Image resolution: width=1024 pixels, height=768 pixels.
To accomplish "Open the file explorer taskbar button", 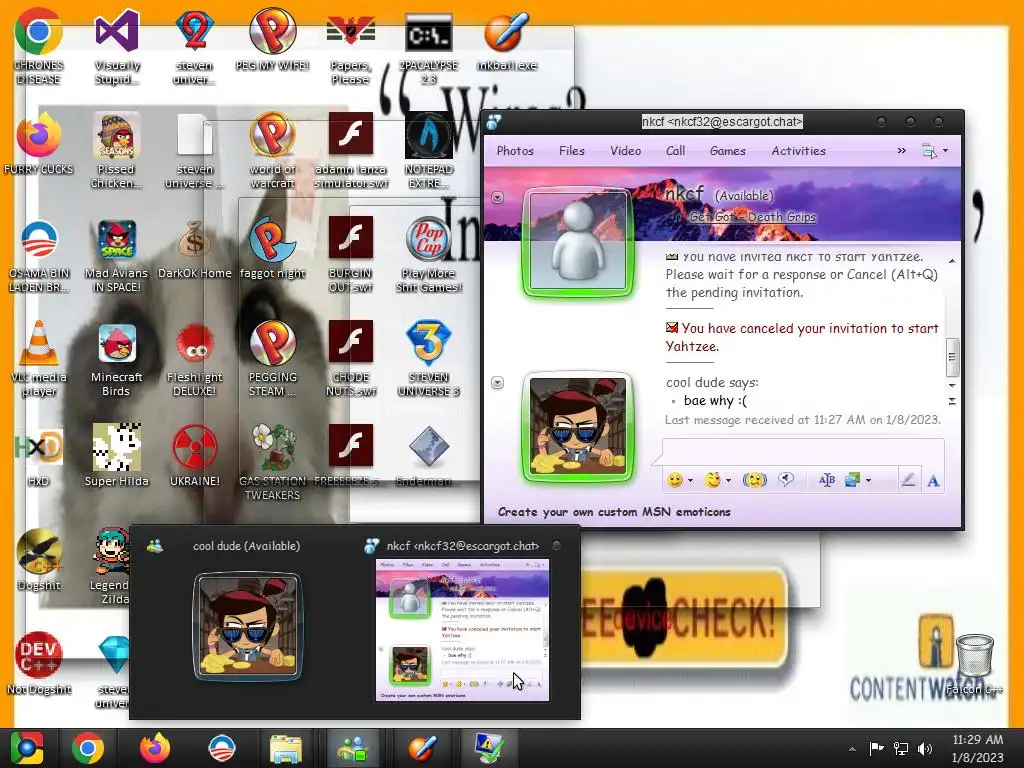I will (x=285, y=748).
